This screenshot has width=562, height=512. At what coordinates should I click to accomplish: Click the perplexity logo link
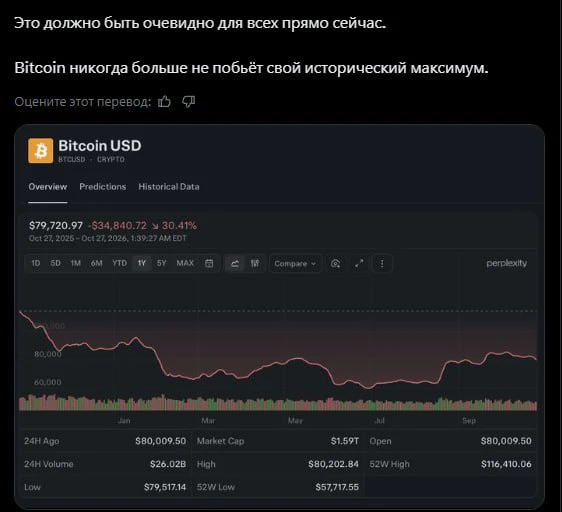(x=506, y=263)
